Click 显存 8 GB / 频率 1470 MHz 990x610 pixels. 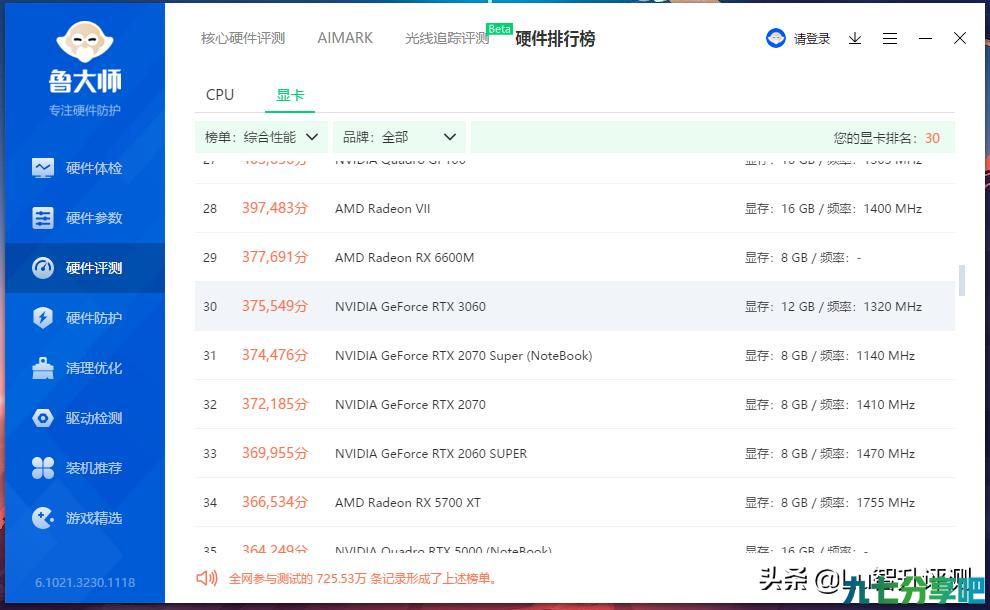tap(830, 454)
